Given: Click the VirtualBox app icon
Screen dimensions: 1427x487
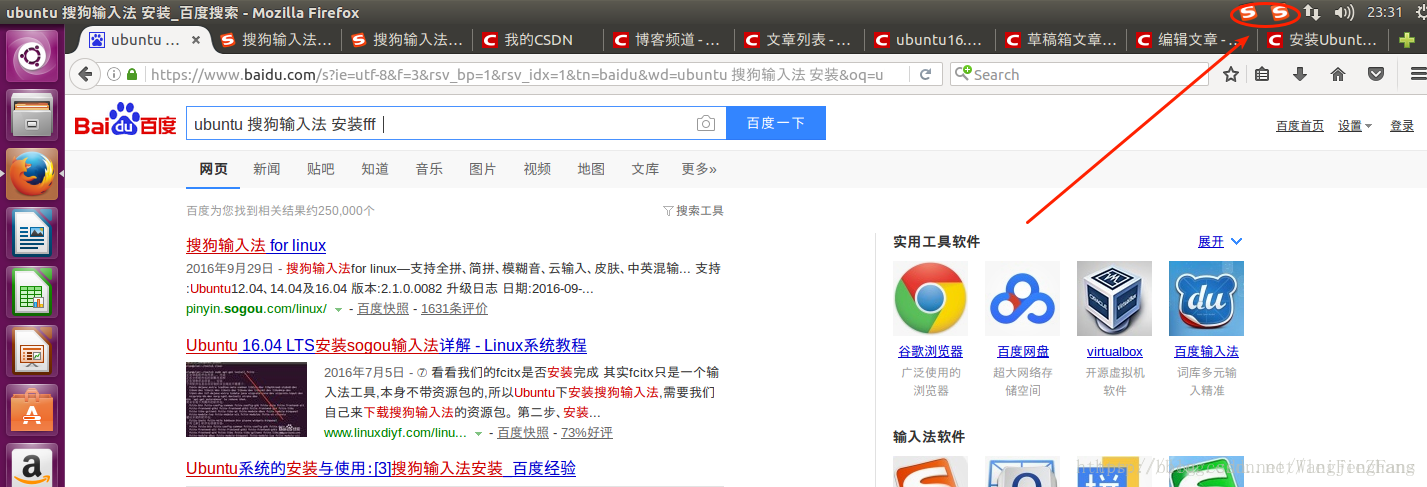Looking at the screenshot, I should (1114, 298).
